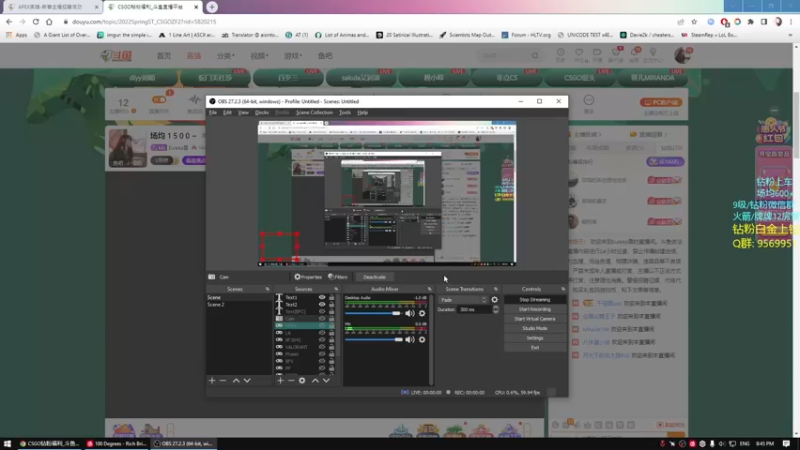Mute Mic channel with its speaker icon
Viewport: 800px width, 450px height.
[x=410, y=339]
